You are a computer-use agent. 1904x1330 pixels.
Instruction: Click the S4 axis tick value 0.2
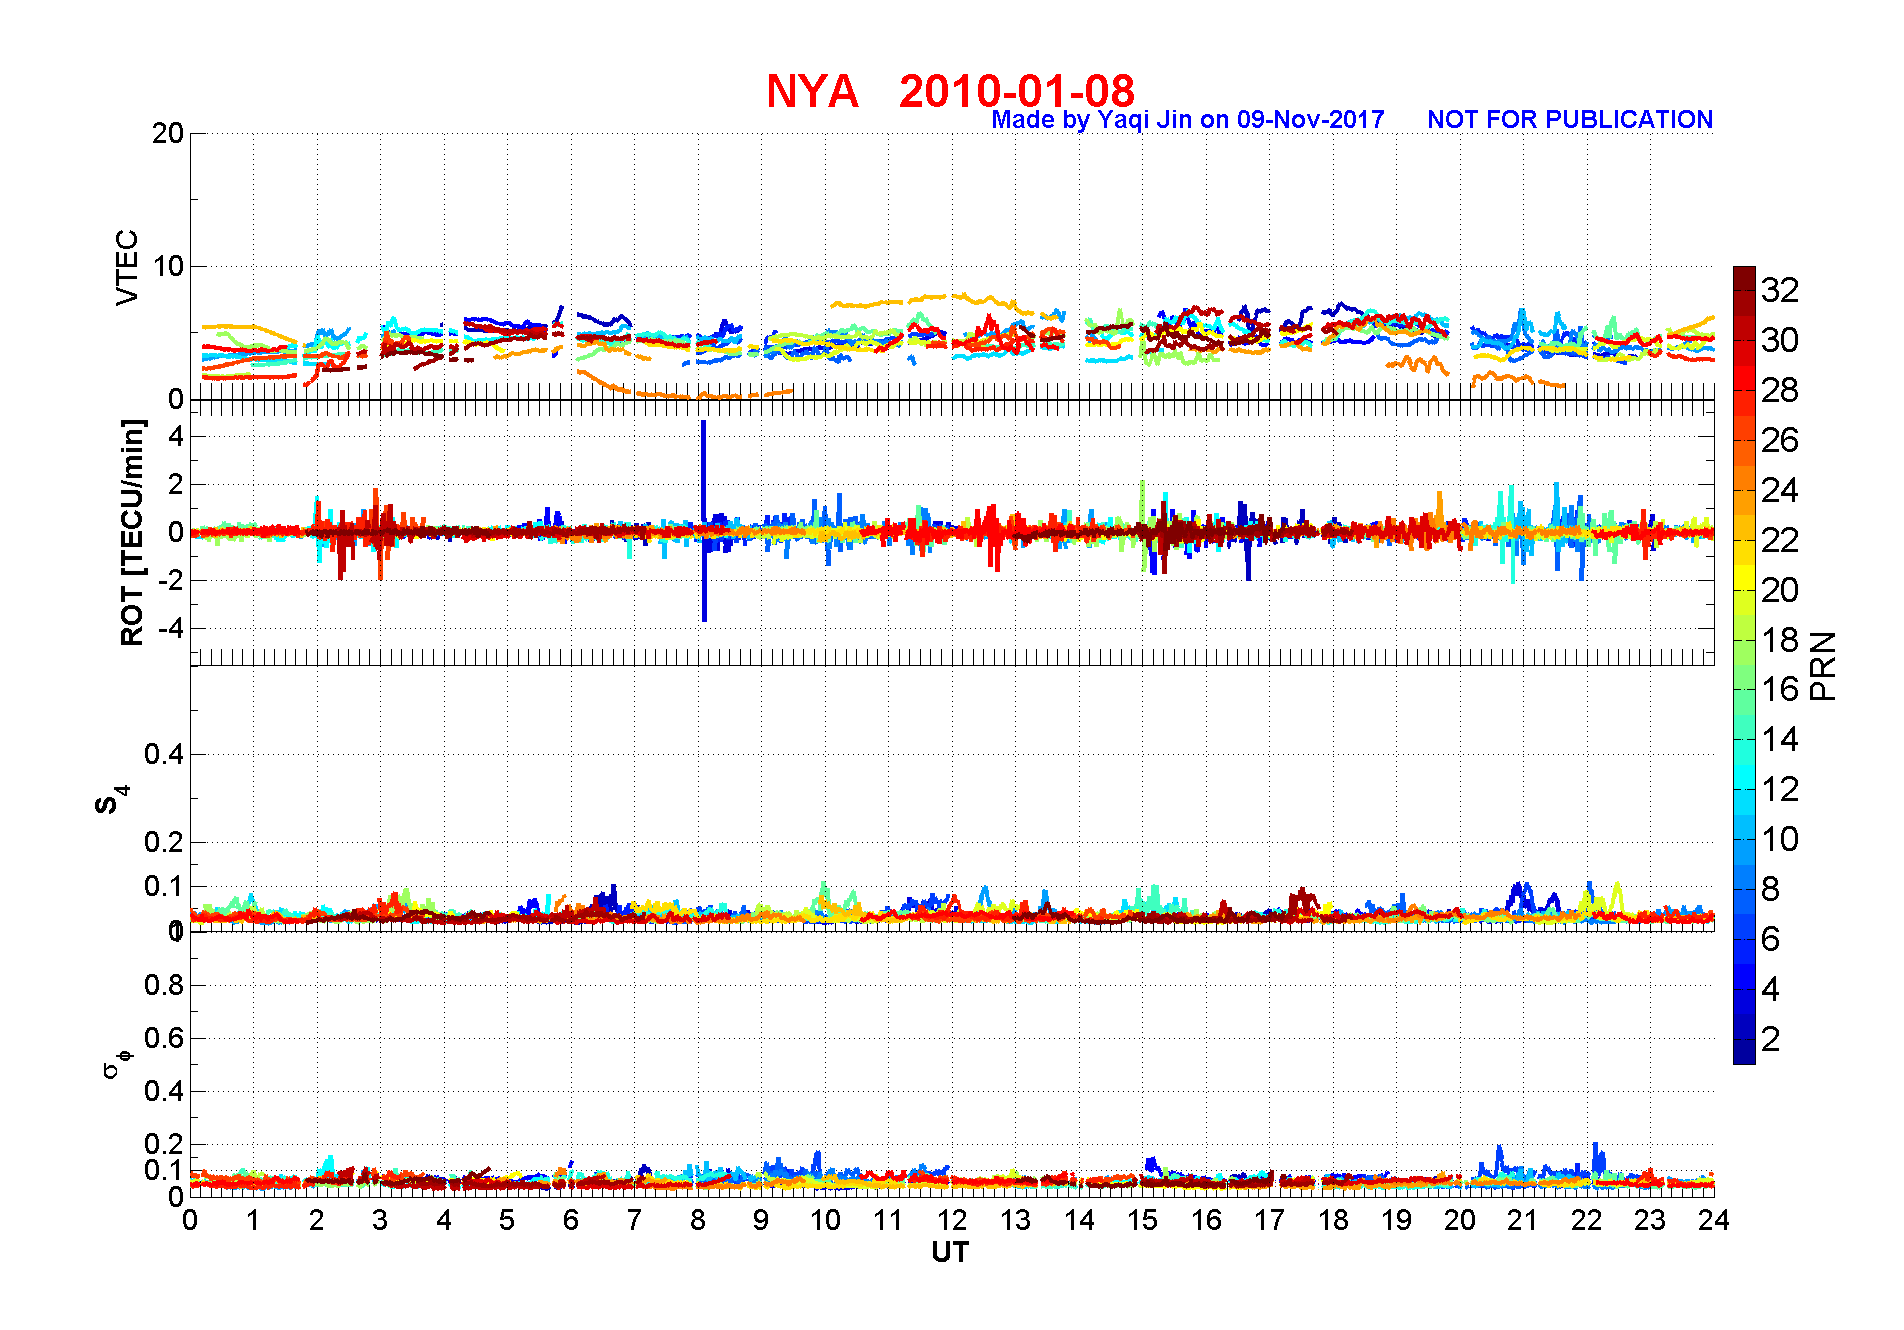pyautogui.click(x=164, y=842)
